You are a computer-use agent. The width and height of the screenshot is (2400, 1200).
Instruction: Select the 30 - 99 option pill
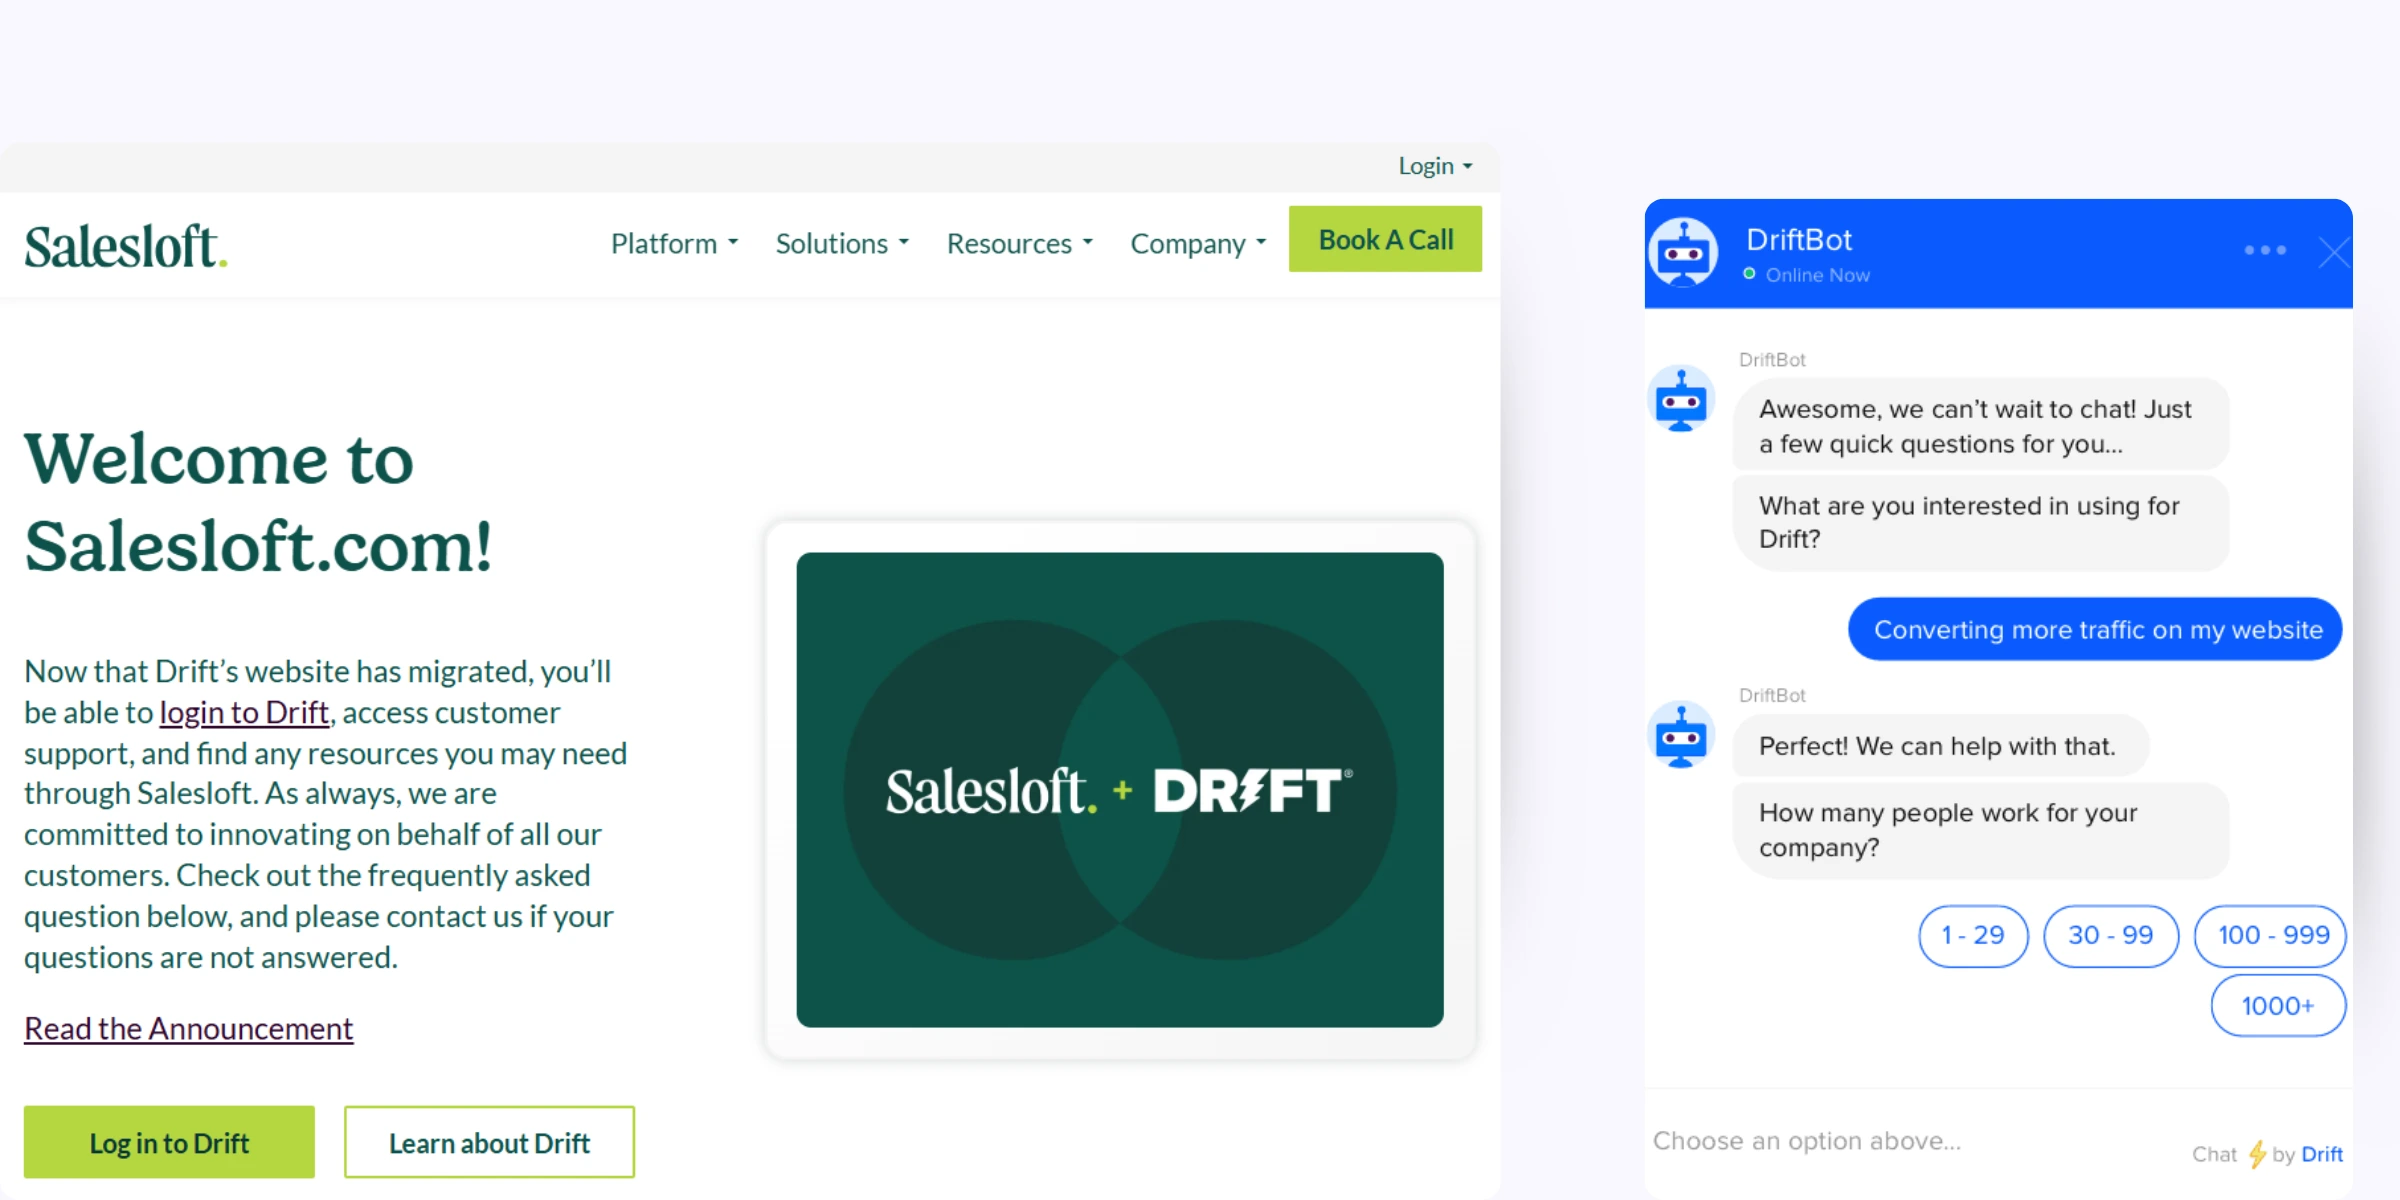(x=2111, y=936)
